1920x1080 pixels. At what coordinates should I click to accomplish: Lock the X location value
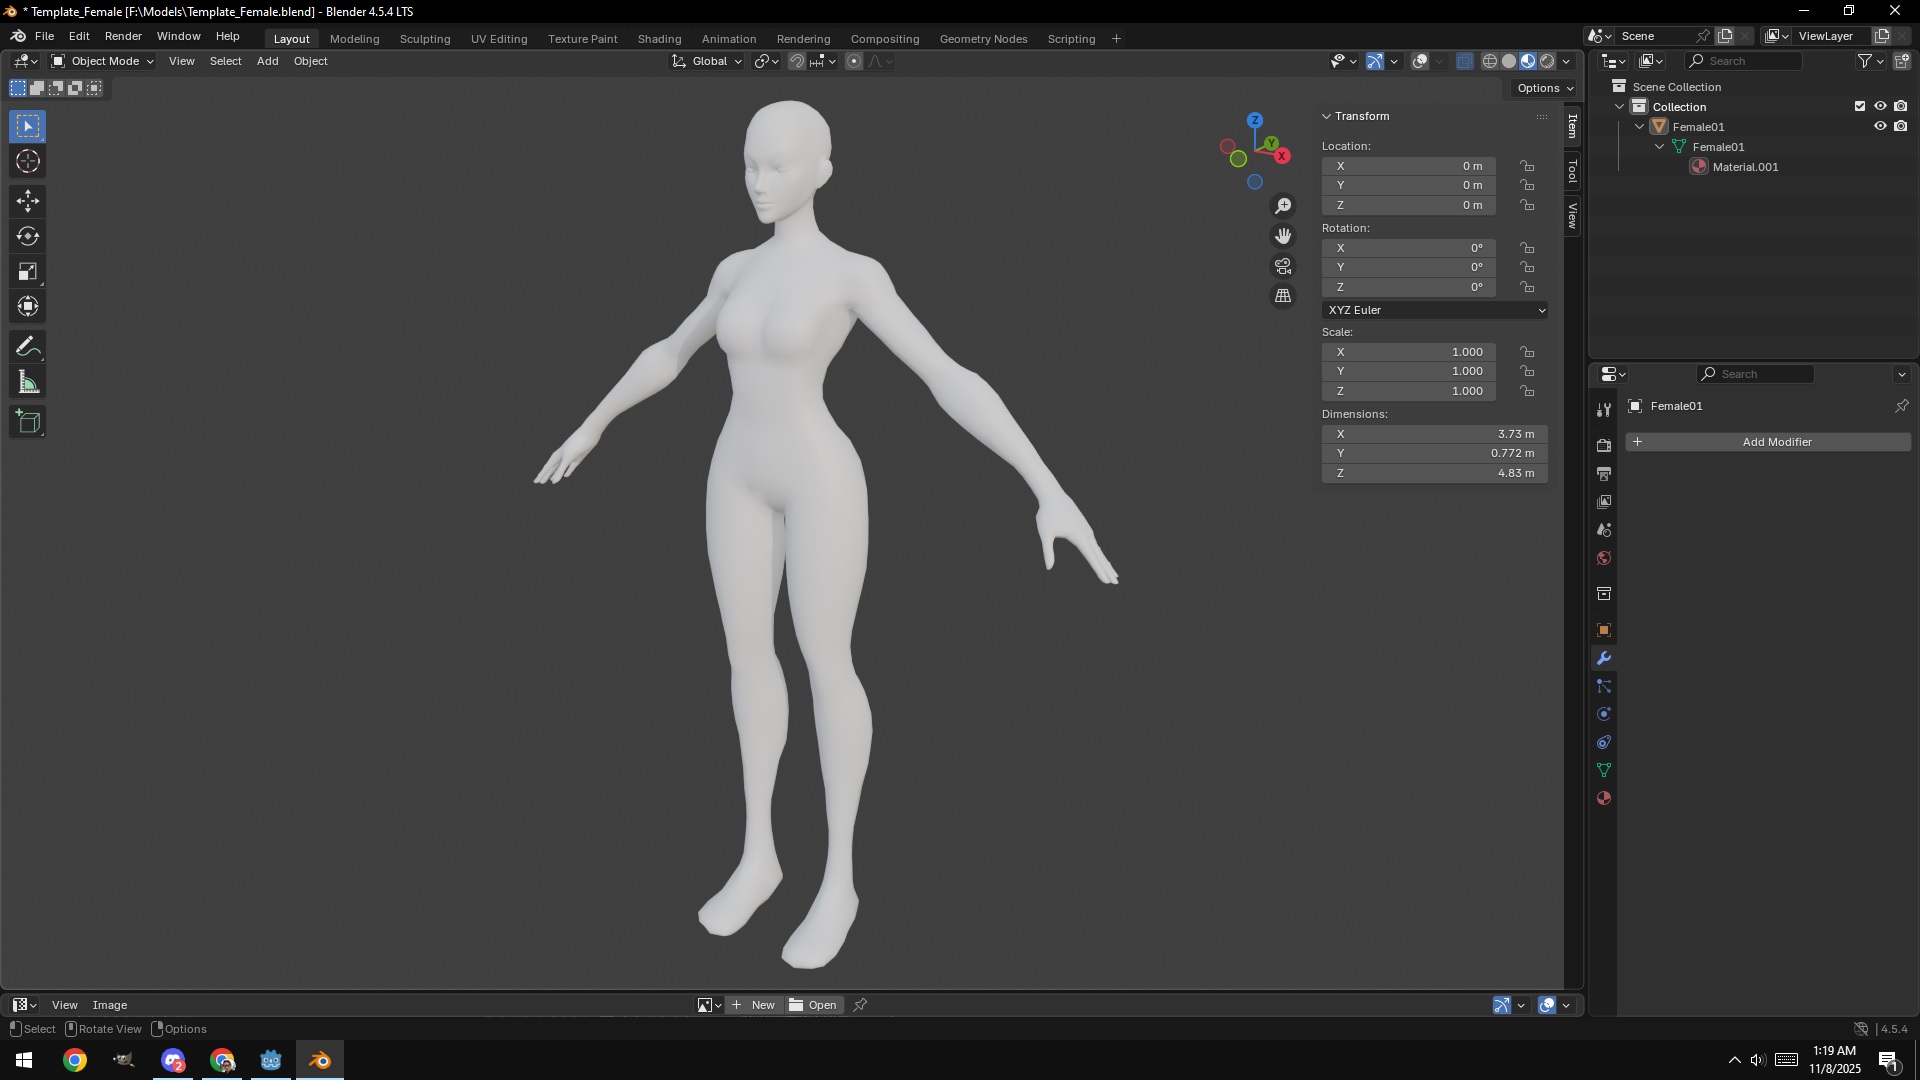pos(1527,166)
